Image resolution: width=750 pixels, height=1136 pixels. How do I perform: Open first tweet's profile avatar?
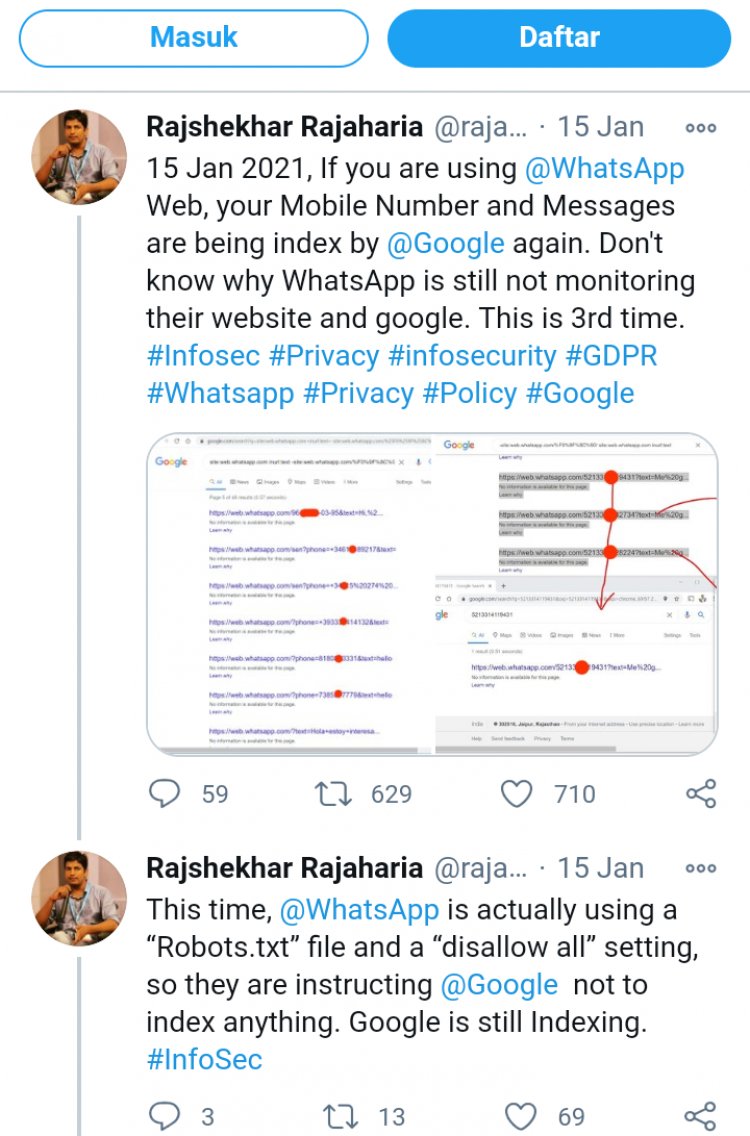pos(79,157)
